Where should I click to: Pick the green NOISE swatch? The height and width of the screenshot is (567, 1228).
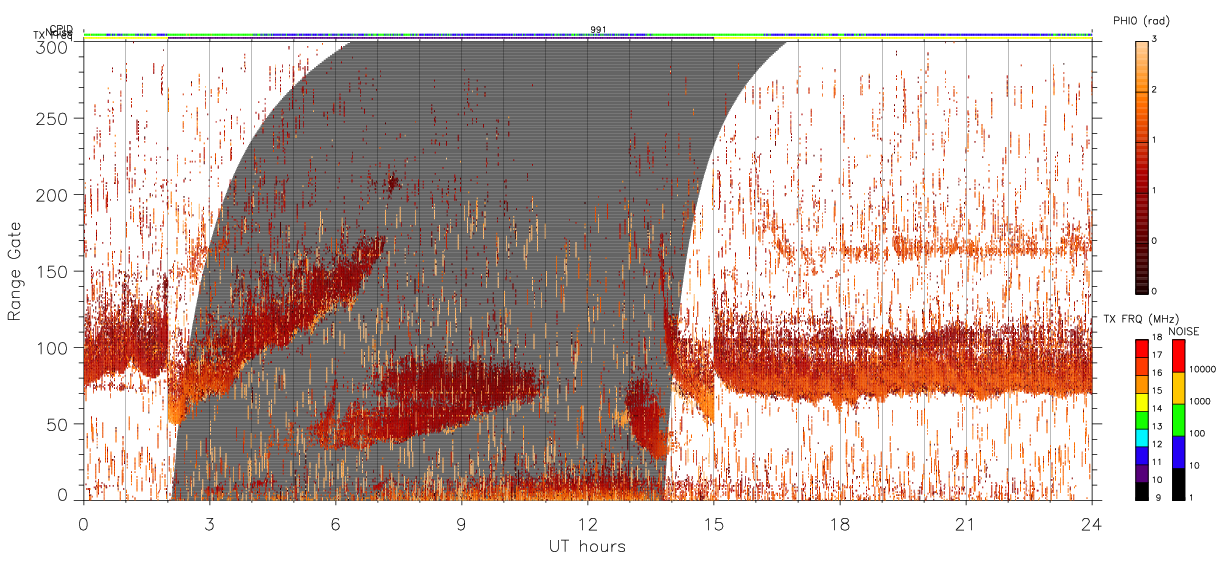(x=1179, y=419)
